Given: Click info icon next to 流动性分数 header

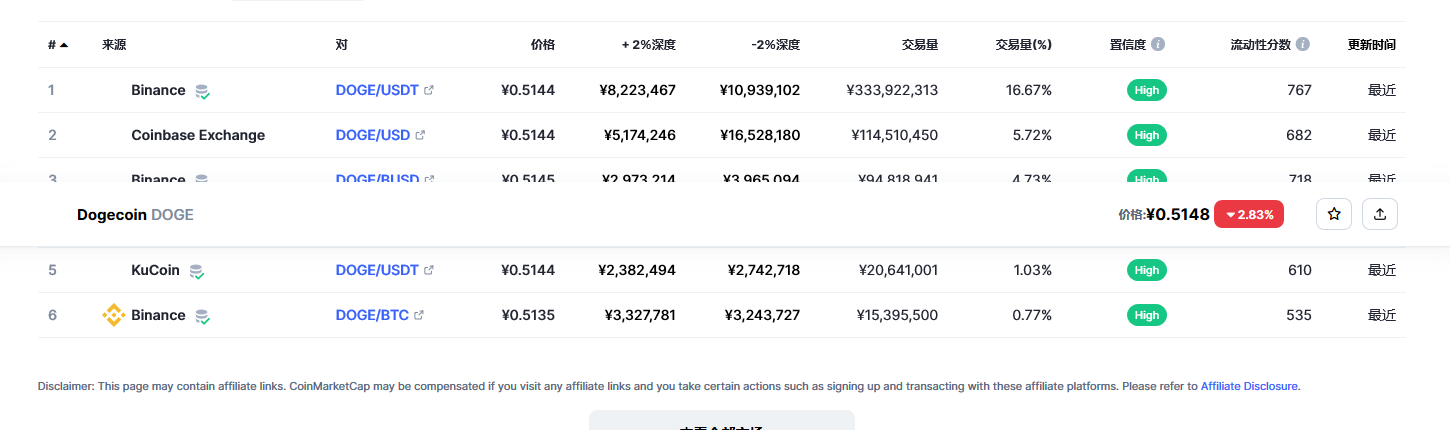Looking at the screenshot, I should 1303,45.
